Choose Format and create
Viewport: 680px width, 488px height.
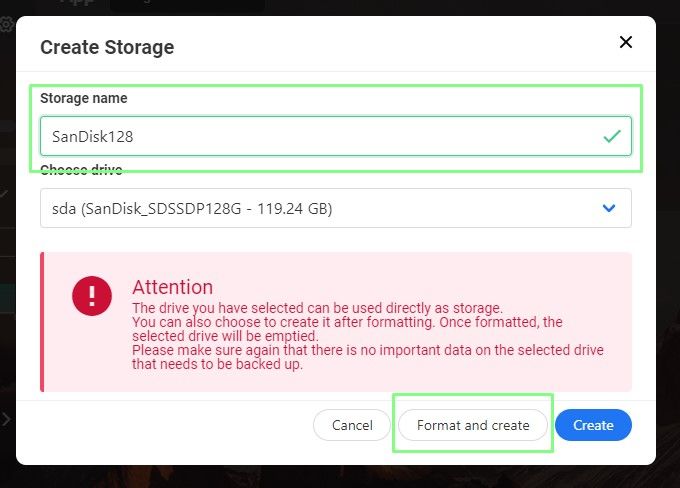(x=473, y=425)
